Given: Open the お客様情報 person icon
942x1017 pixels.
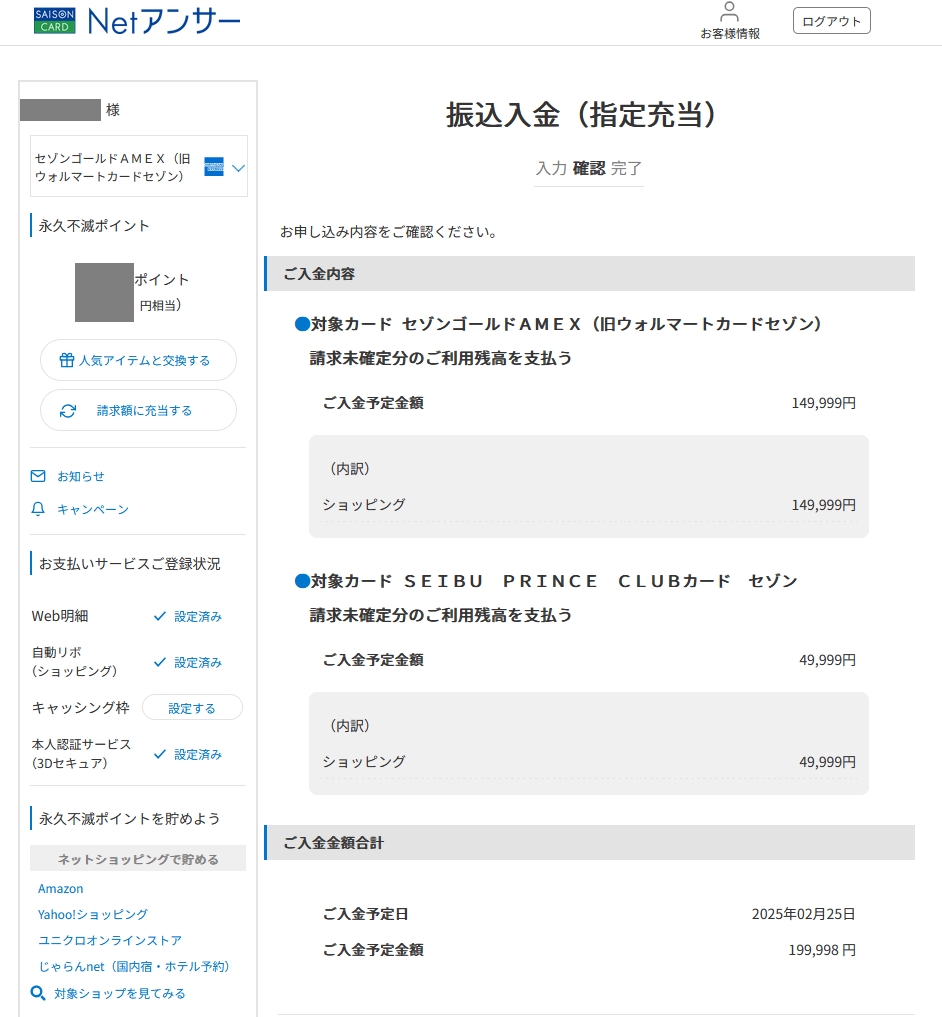Looking at the screenshot, I should 729,12.
